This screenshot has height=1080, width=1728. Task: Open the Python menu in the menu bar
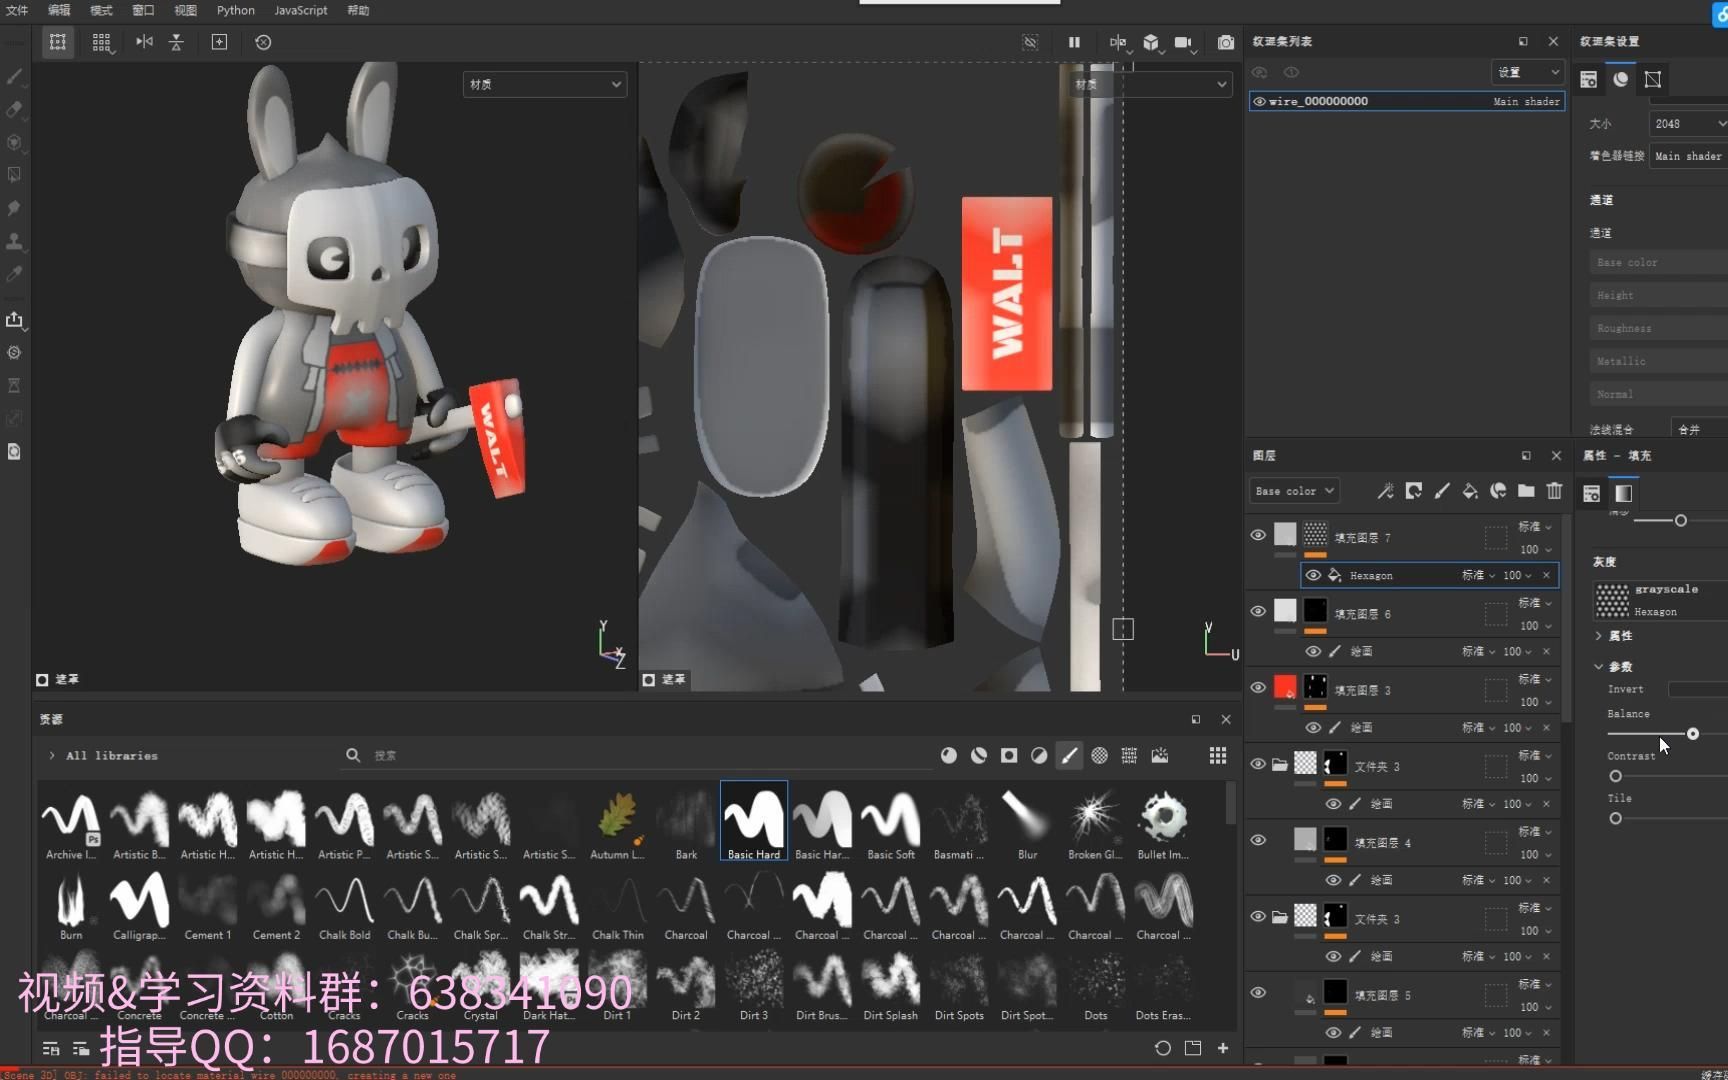click(x=236, y=10)
